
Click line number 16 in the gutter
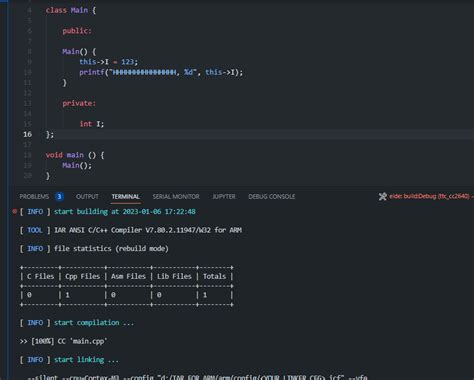[x=28, y=134]
